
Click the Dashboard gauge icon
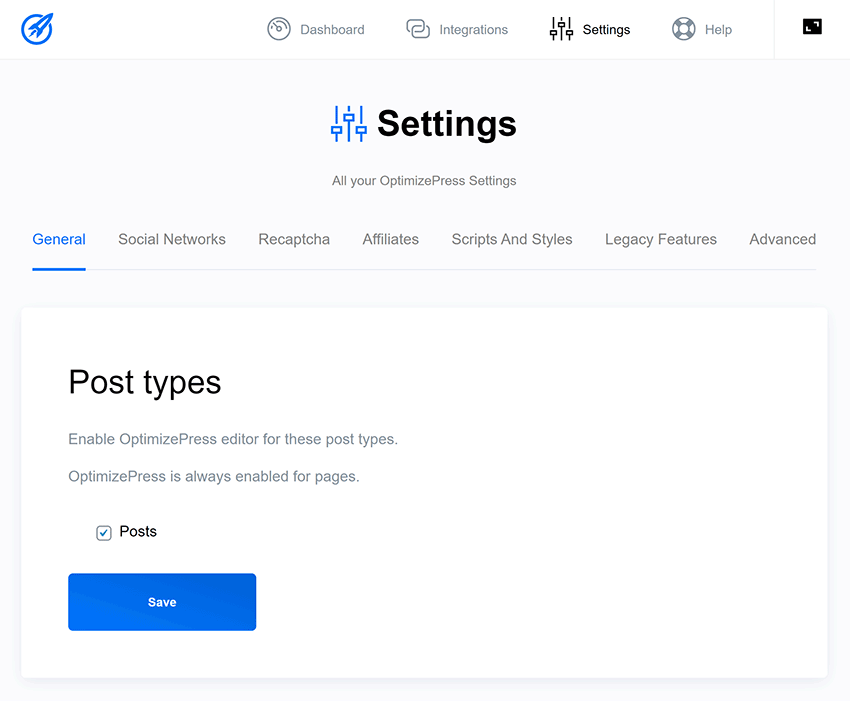[x=279, y=29]
